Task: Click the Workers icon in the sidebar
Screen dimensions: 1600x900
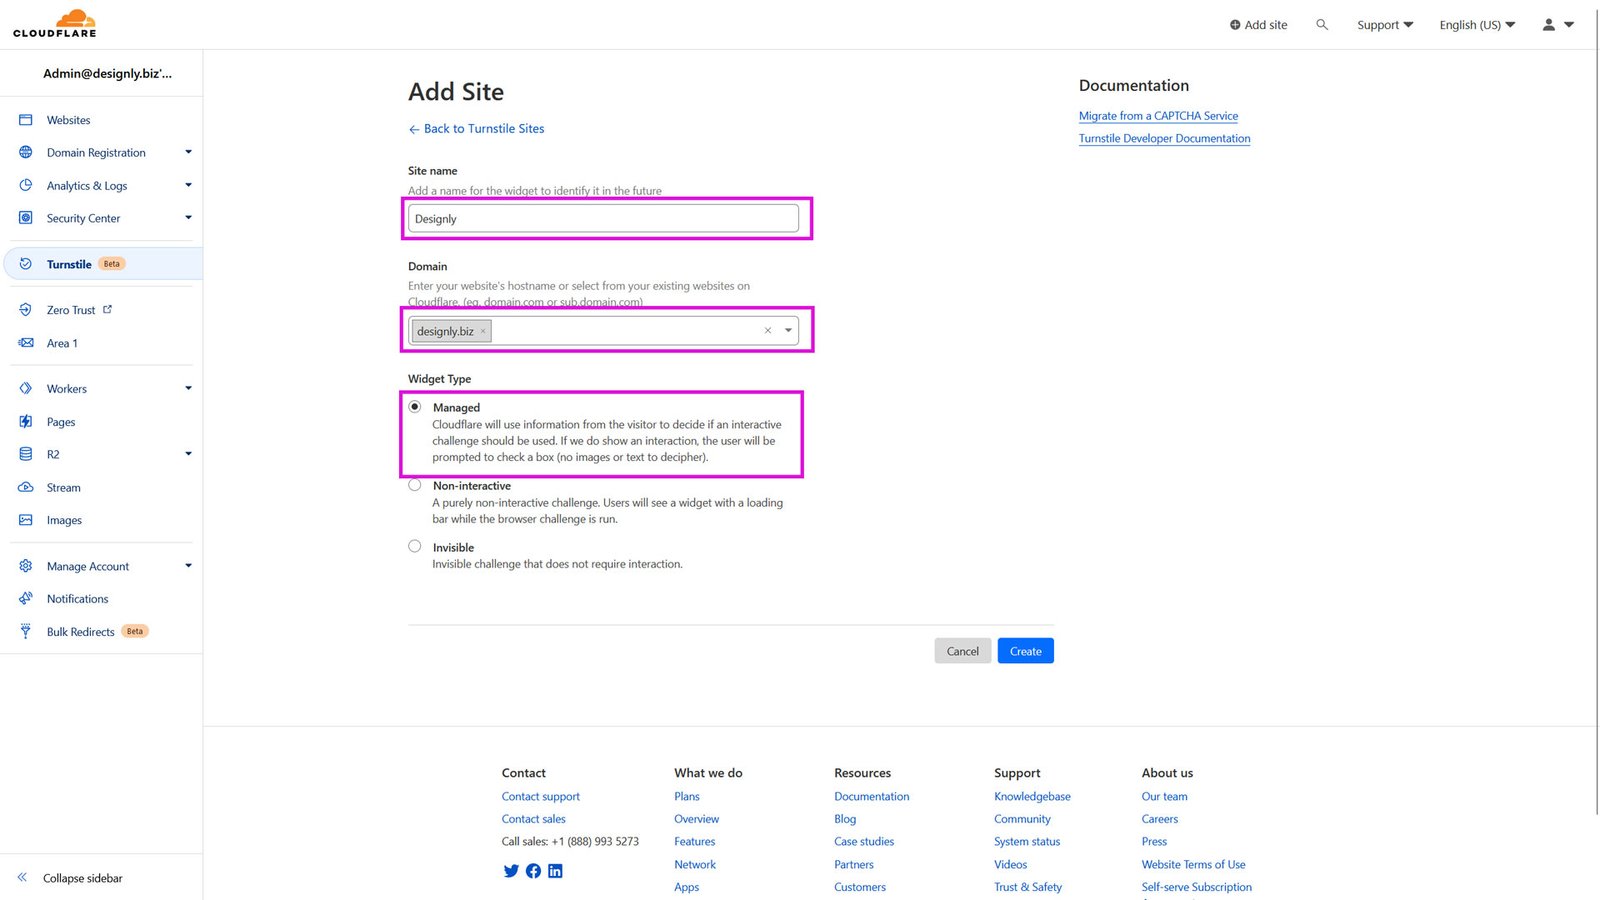Action: 26,388
